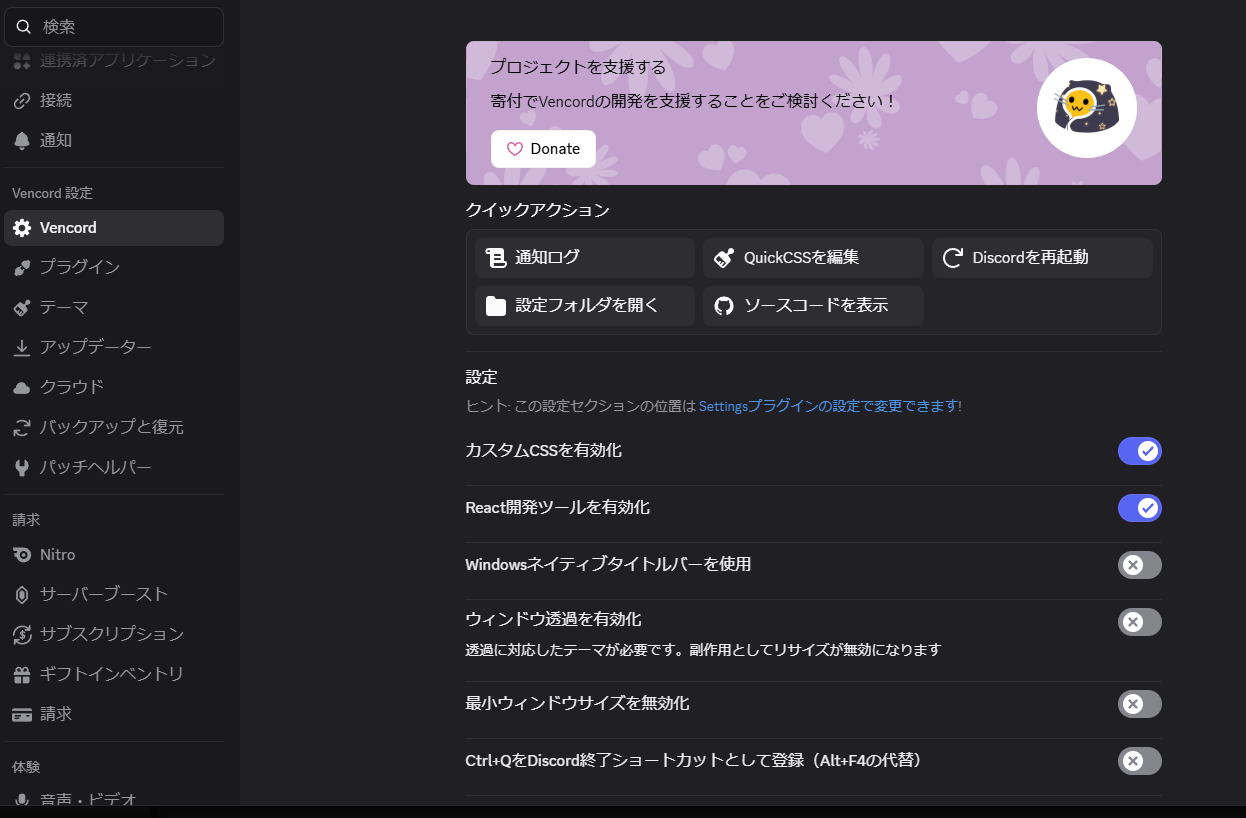Click the scroll icon on 通知ログ

496,258
